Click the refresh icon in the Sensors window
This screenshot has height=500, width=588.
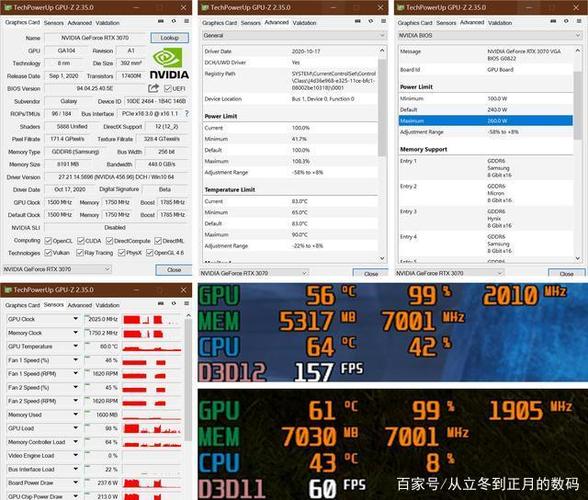tap(174, 303)
